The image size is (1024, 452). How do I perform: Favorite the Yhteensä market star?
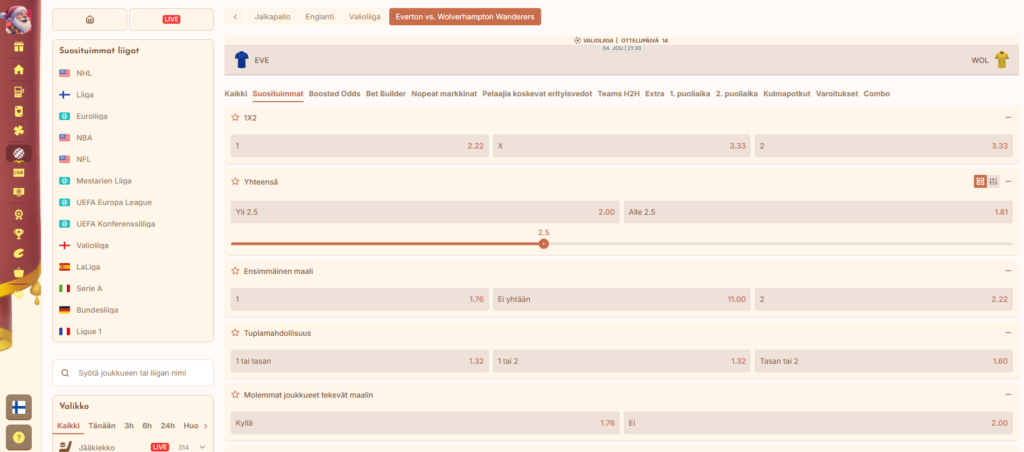235,182
